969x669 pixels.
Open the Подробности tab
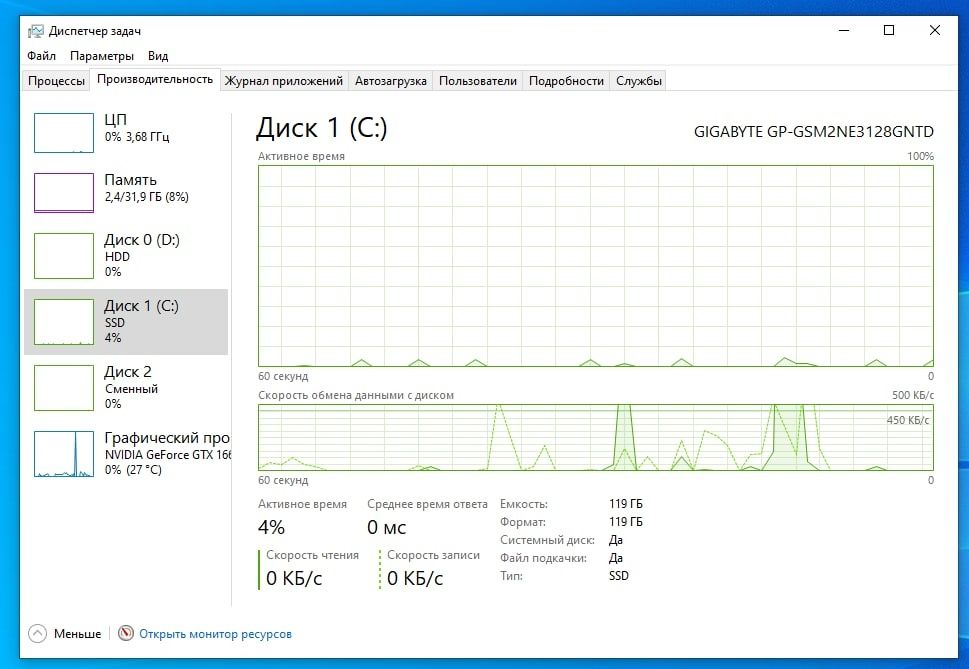pos(566,81)
